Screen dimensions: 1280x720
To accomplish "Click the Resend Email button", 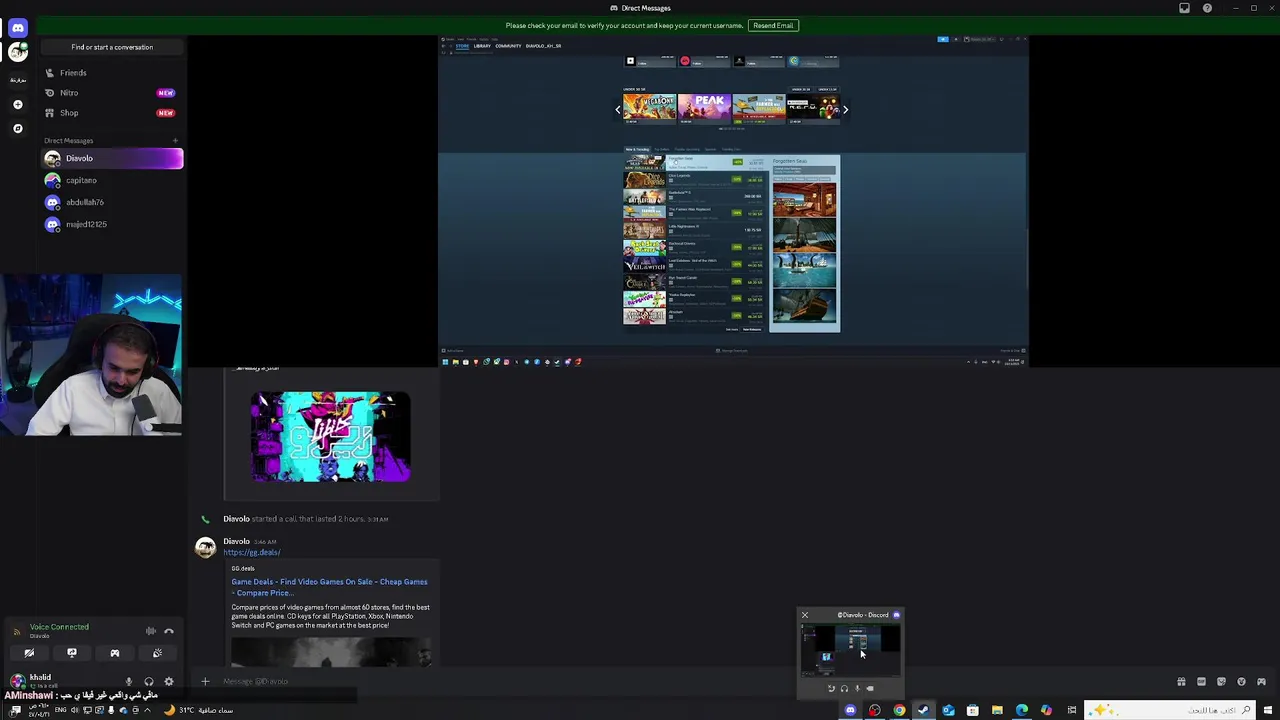I will tap(773, 25).
